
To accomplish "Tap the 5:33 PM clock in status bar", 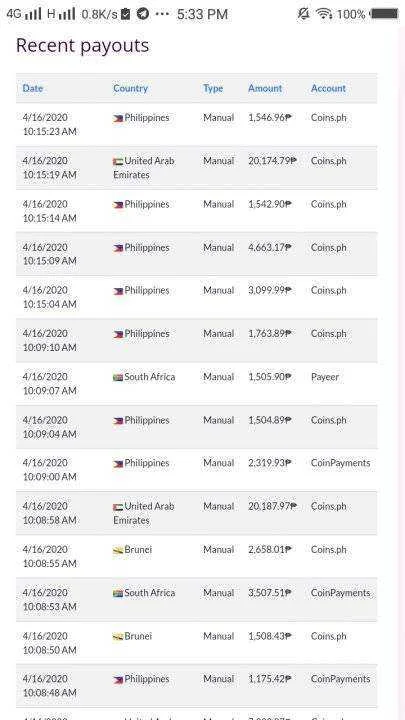I will tap(202, 14).
